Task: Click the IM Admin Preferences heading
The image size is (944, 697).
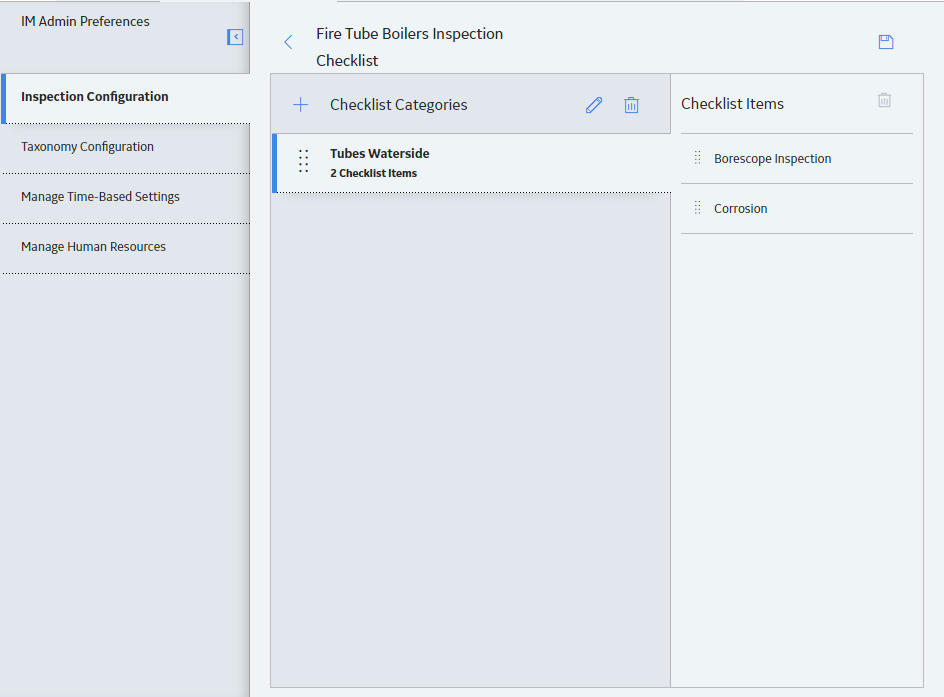Action: point(85,22)
